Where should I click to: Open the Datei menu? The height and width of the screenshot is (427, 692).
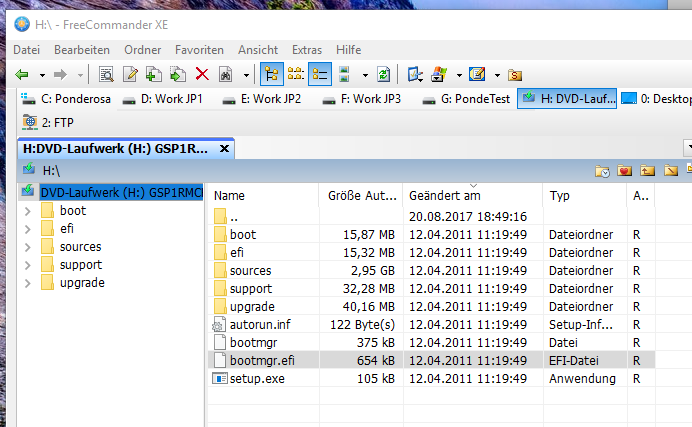click(26, 50)
